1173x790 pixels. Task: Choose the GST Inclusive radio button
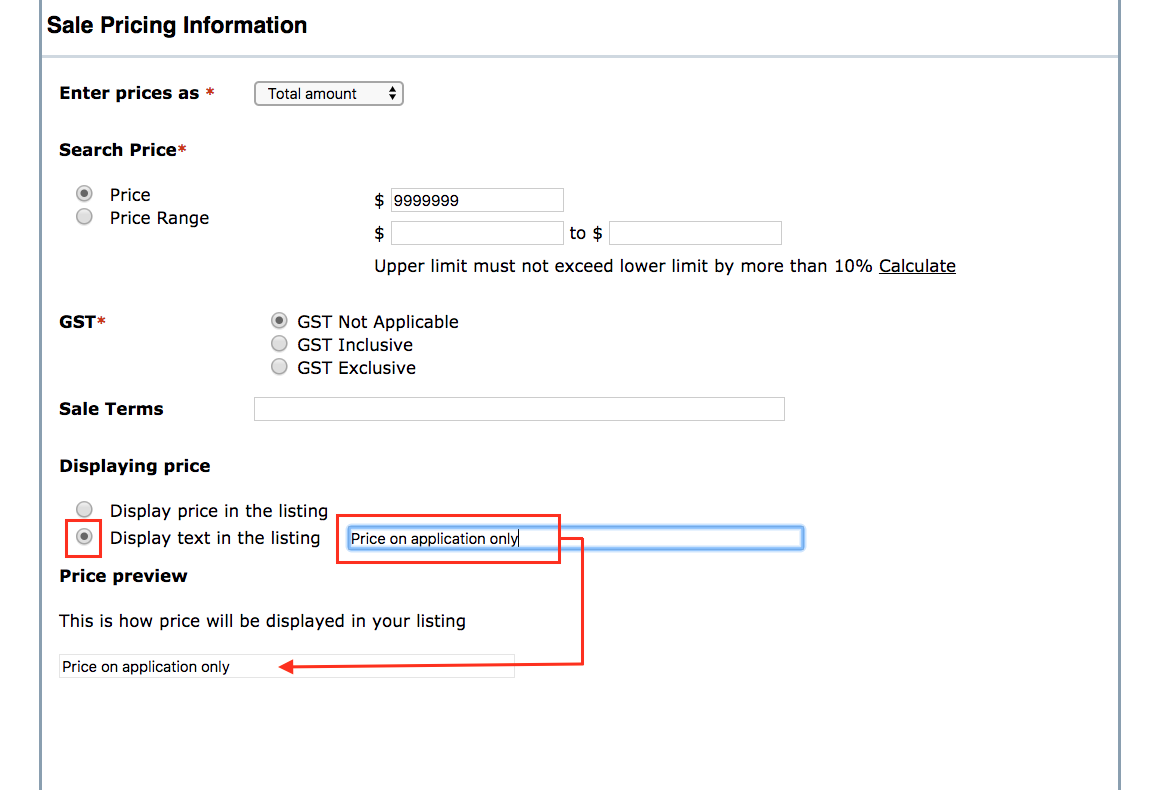point(280,344)
